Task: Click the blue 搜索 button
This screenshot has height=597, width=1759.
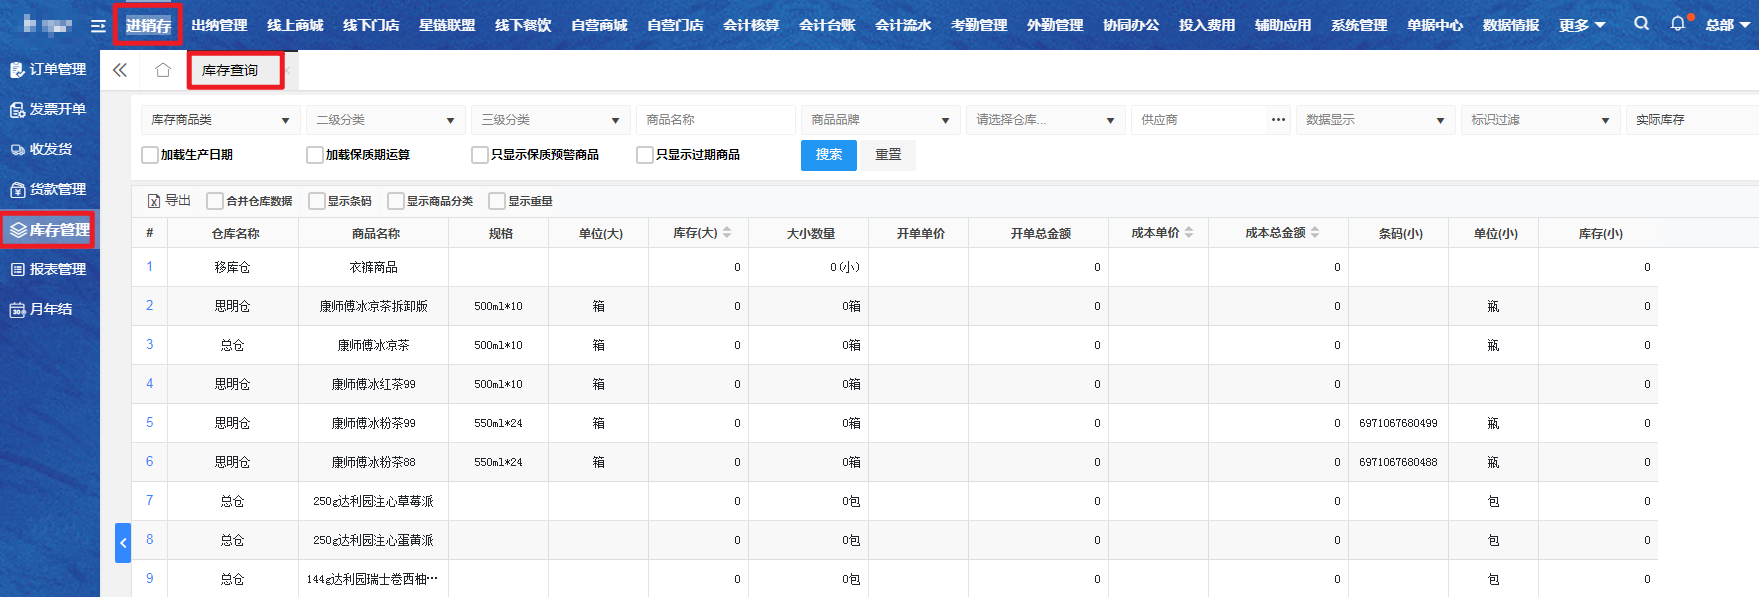Action: (x=828, y=155)
